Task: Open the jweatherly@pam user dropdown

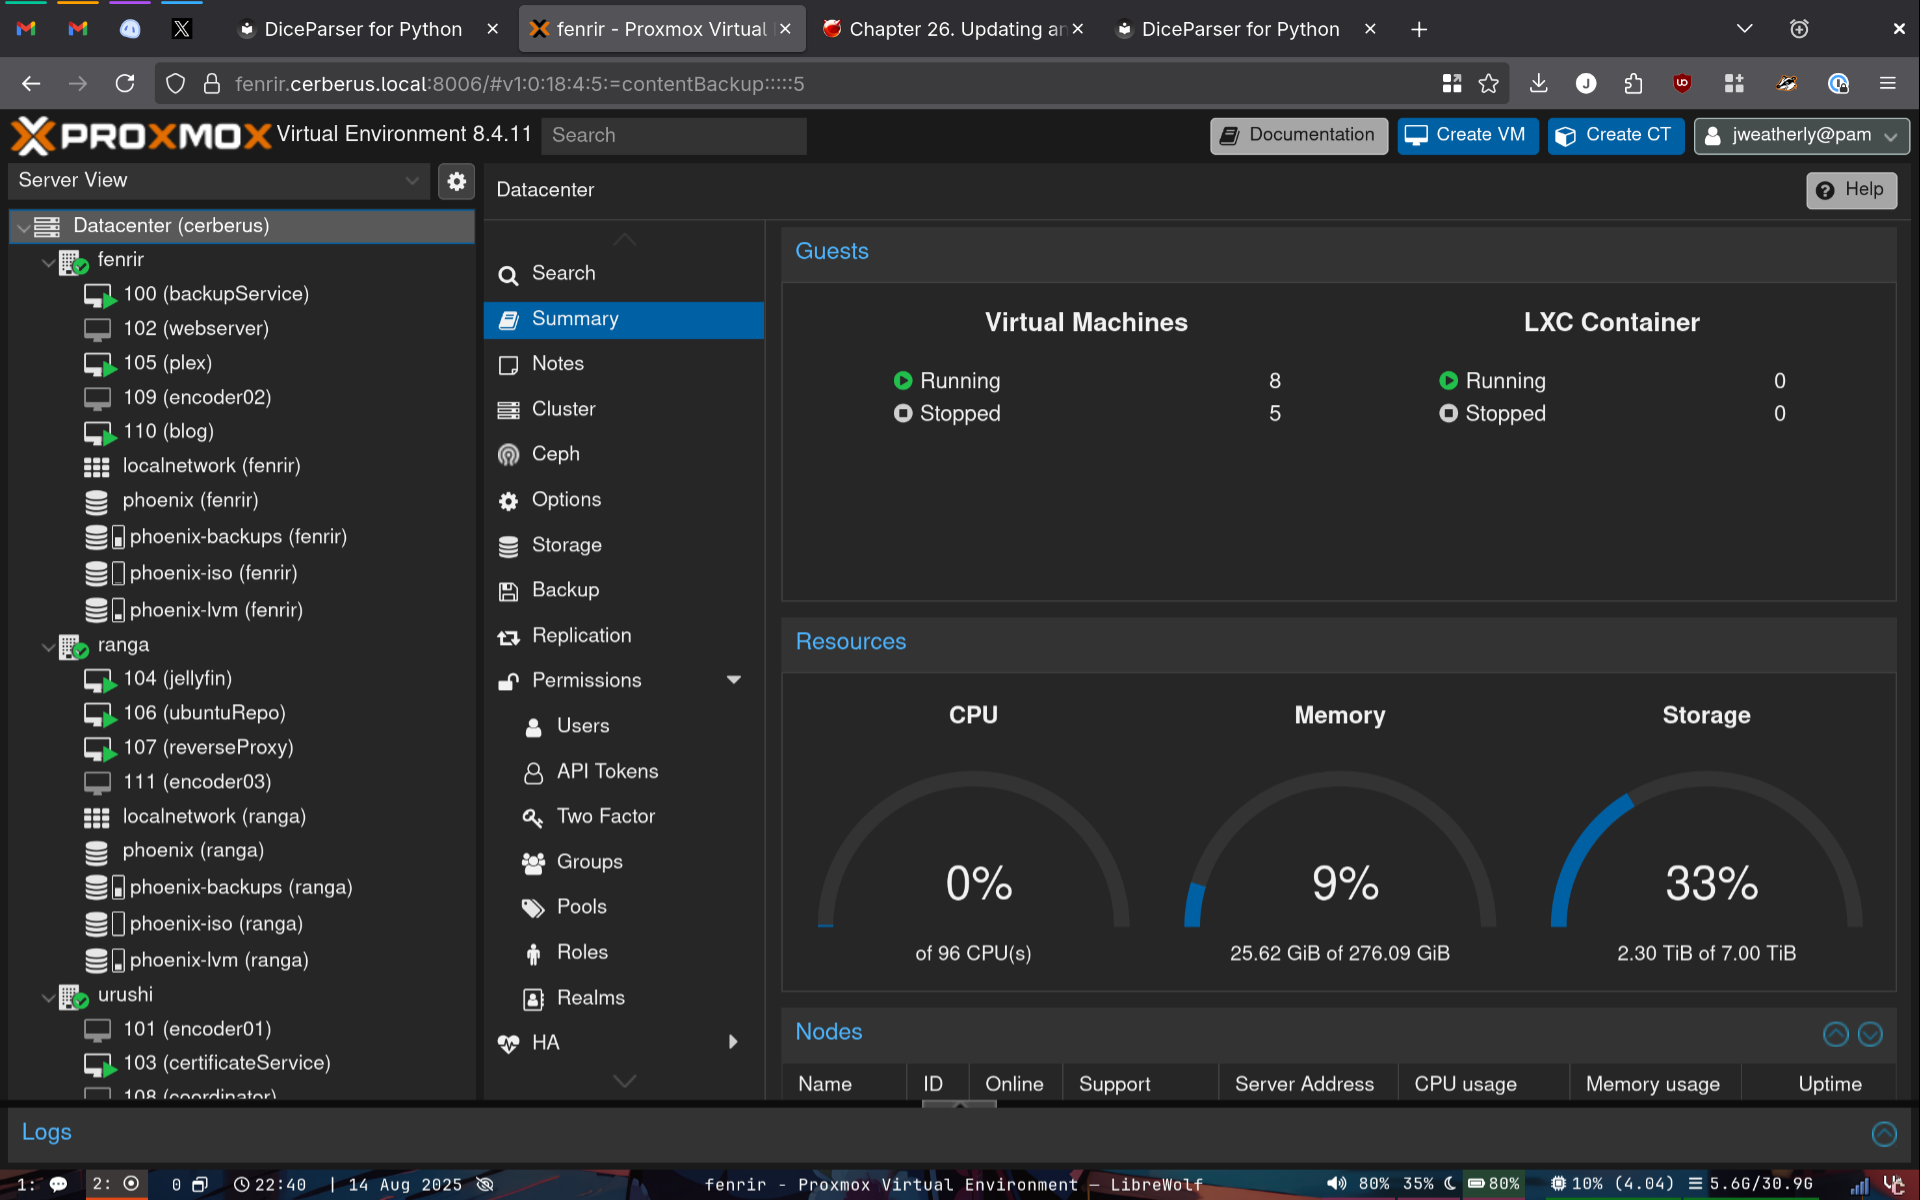Action: pyautogui.click(x=1802, y=136)
